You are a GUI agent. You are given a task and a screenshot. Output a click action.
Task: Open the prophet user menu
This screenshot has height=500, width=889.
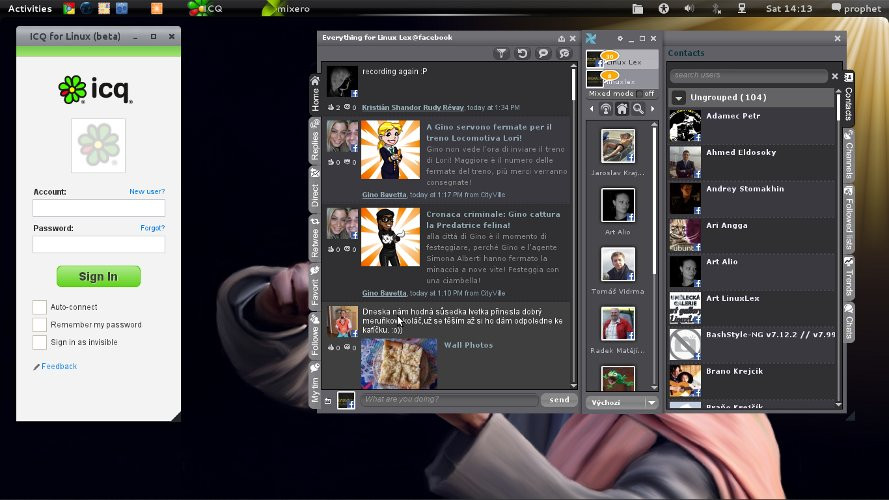tap(856, 9)
